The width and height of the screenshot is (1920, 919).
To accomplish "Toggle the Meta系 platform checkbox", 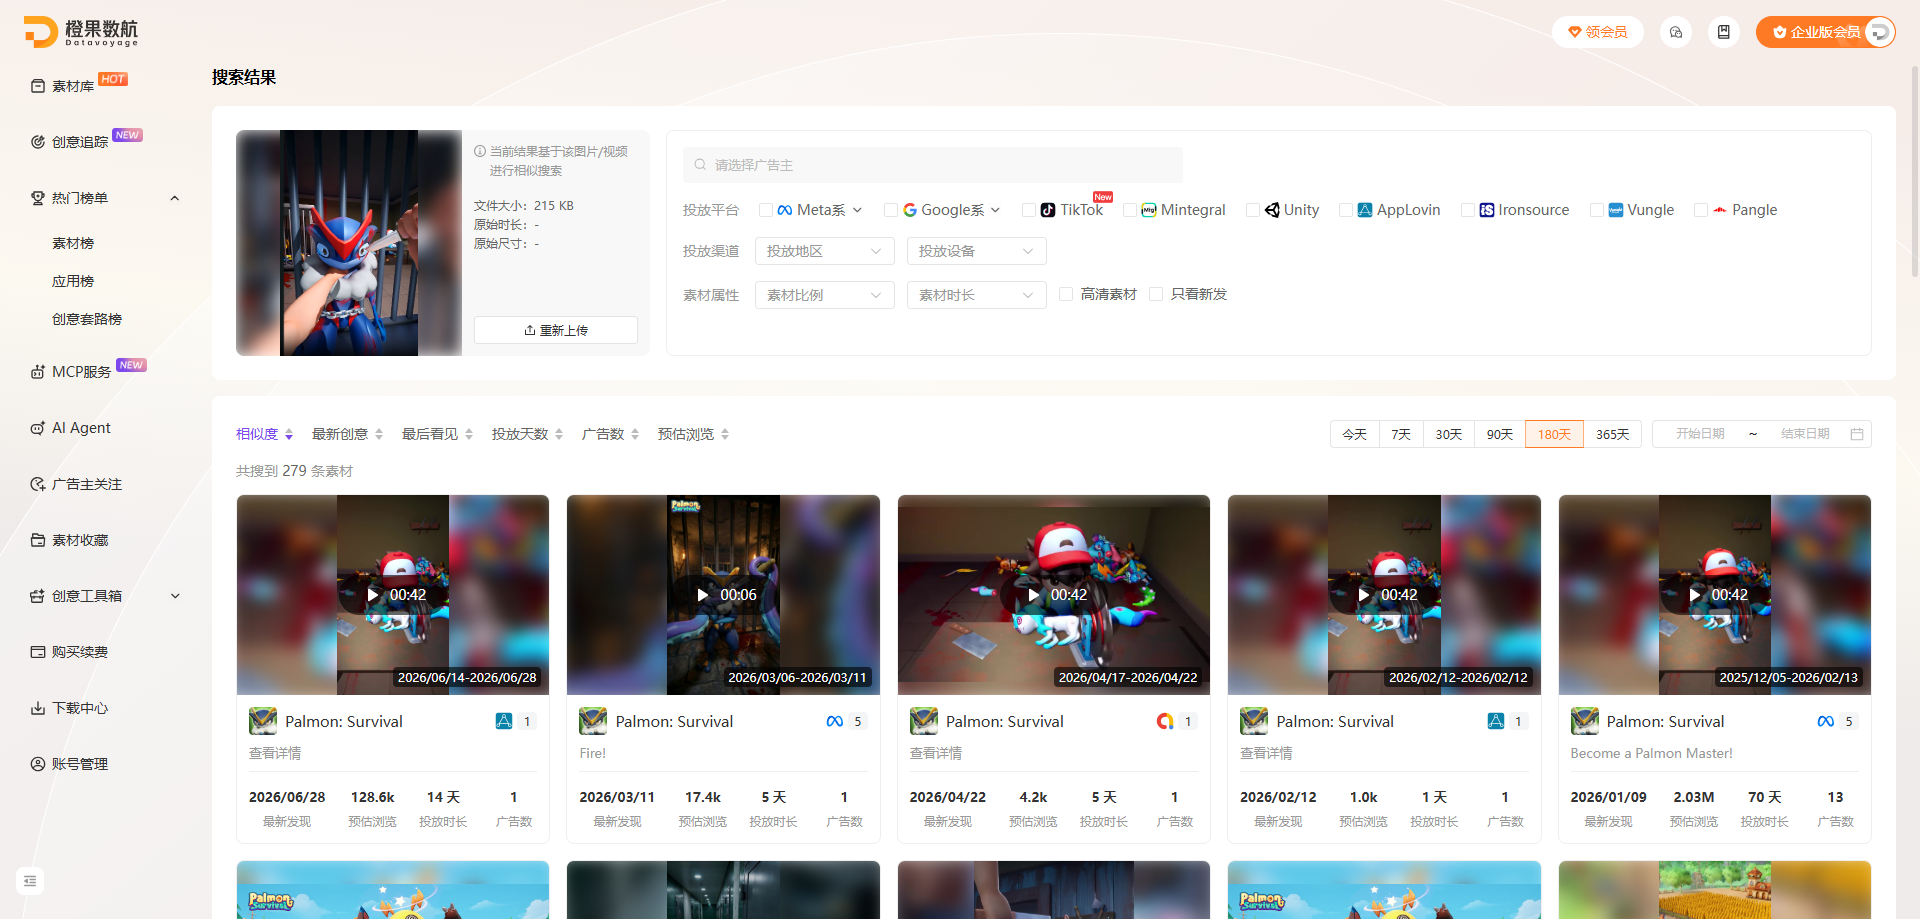I will coord(765,210).
